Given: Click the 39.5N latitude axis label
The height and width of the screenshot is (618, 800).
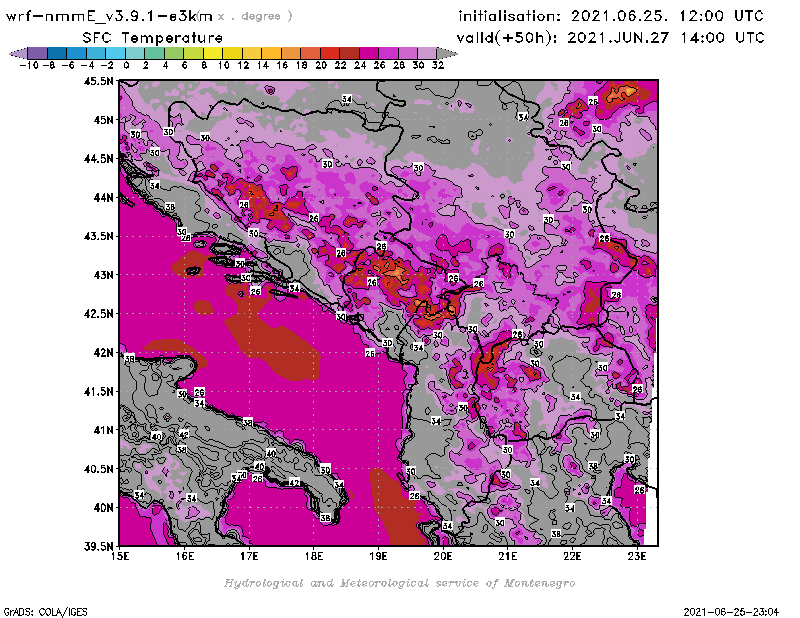Looking at the screenshot, I should tap(97, 546).
